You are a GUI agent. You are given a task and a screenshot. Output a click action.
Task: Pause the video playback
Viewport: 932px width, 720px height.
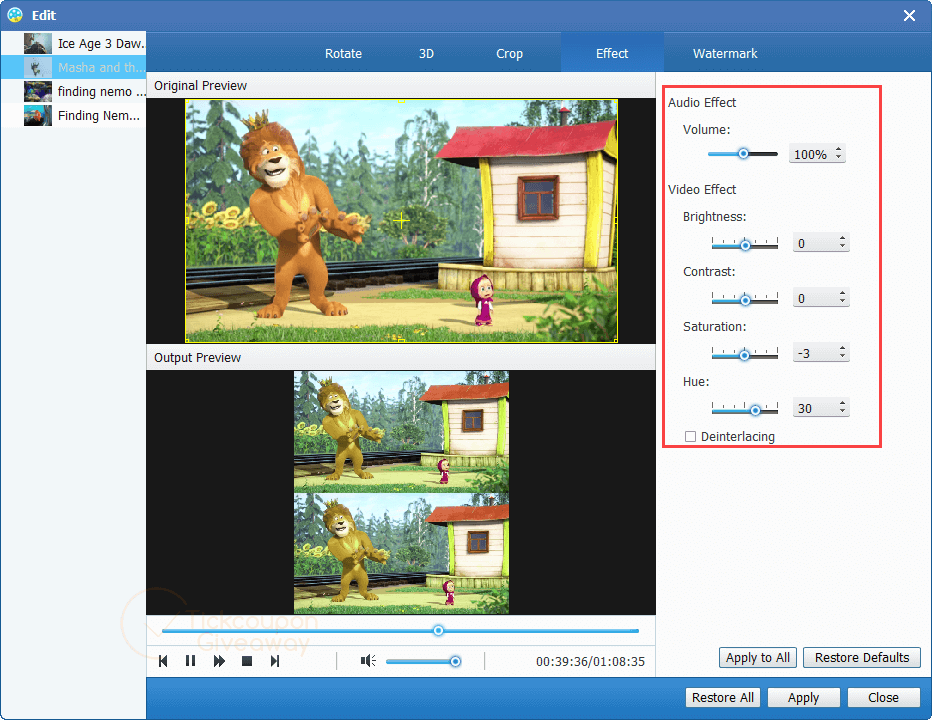(190, 661)
